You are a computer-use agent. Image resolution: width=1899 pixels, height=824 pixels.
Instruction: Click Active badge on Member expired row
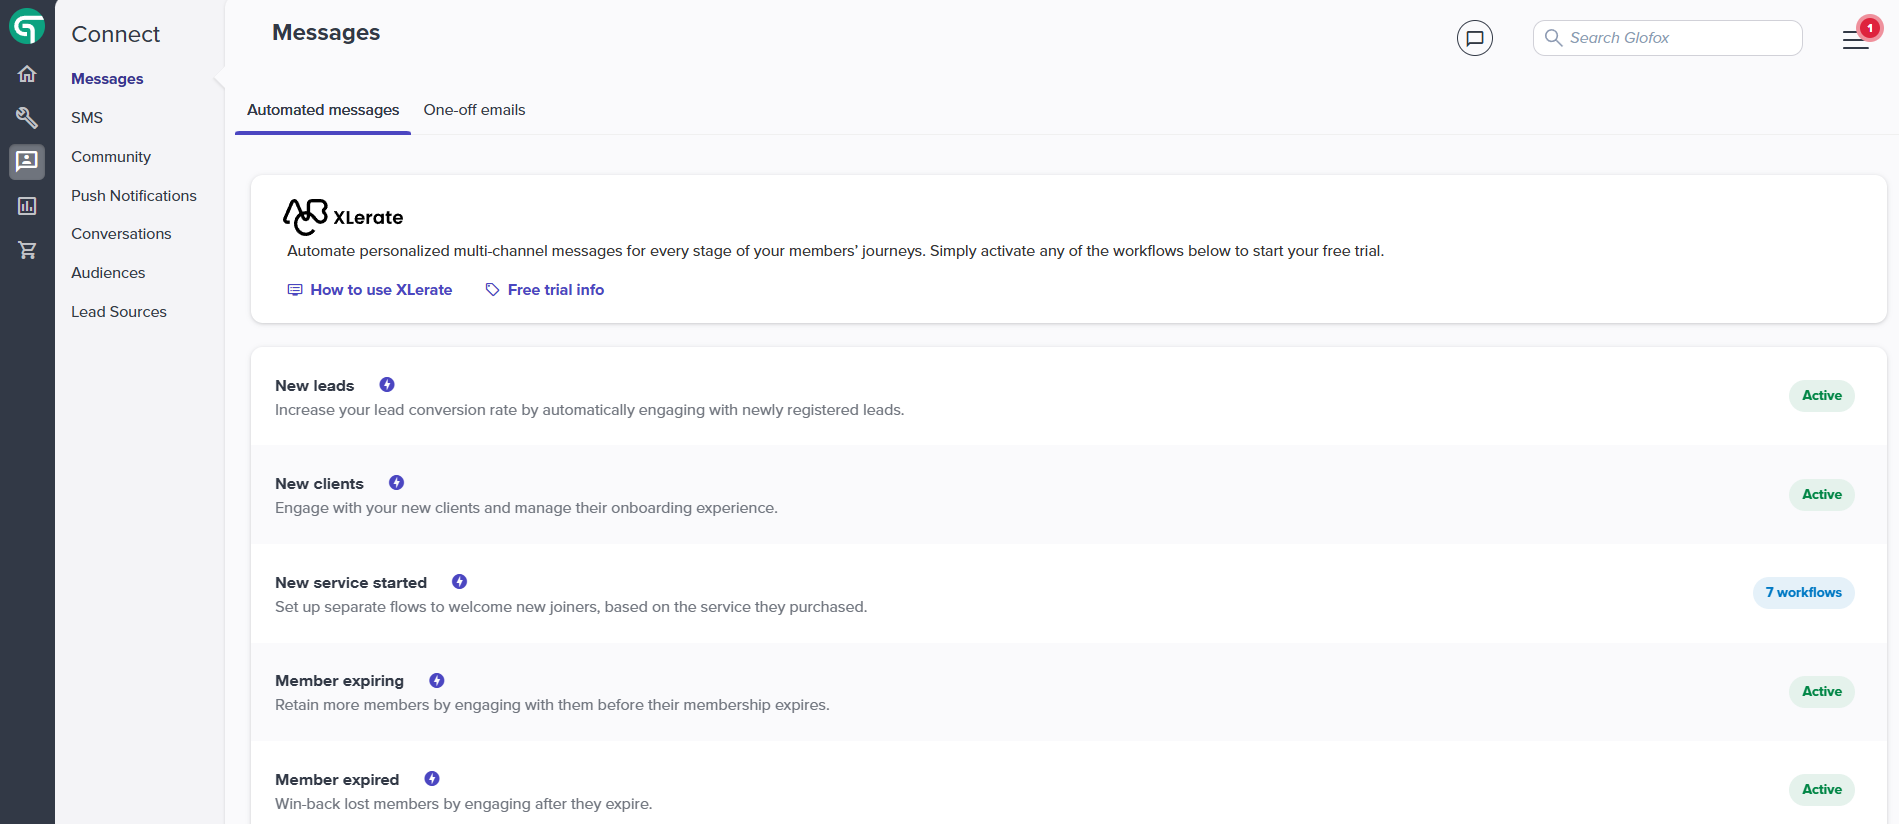click(1821, 790)
